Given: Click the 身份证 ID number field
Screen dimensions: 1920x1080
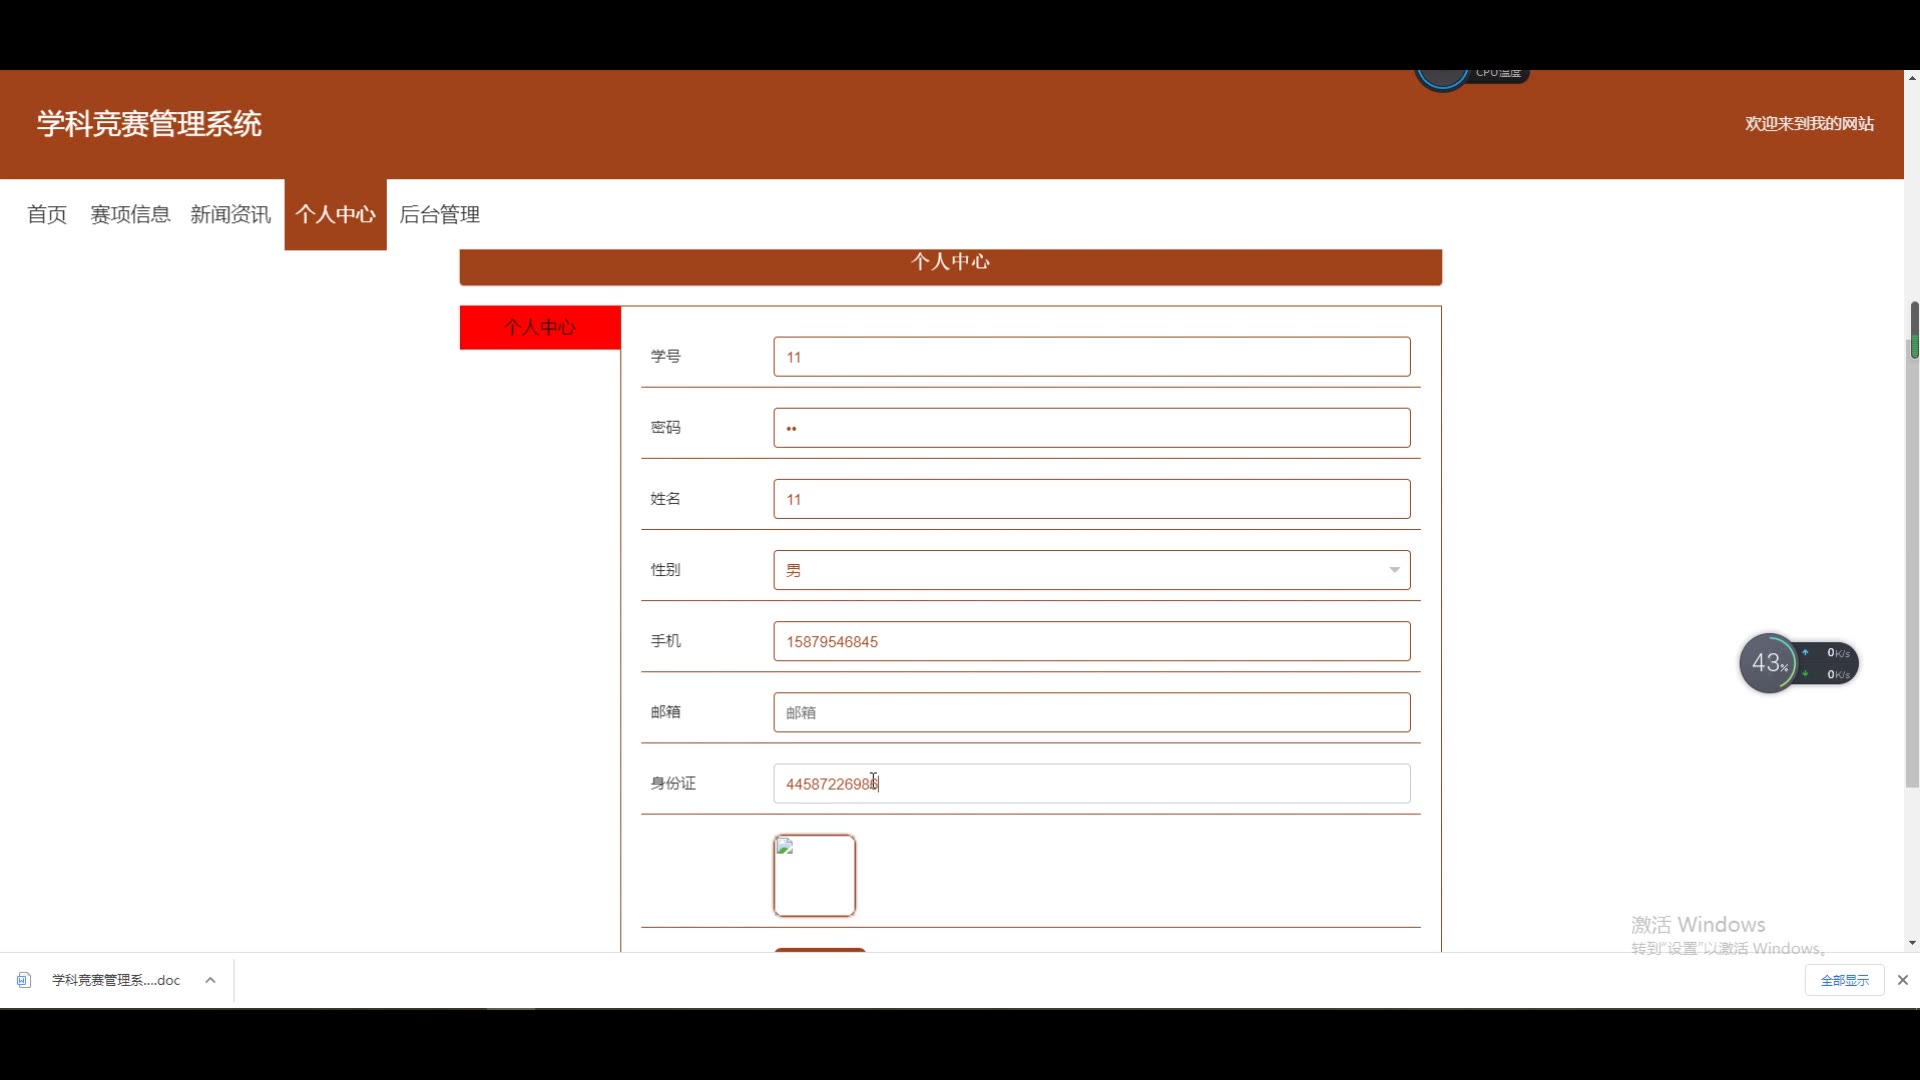Looking at the screenshot, I should pyautogui.click(x=1091, y=783).
